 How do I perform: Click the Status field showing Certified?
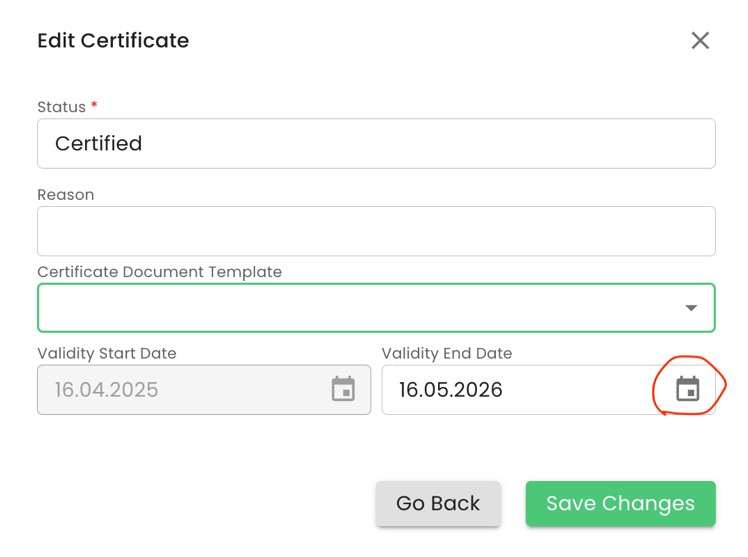point(376,144)
